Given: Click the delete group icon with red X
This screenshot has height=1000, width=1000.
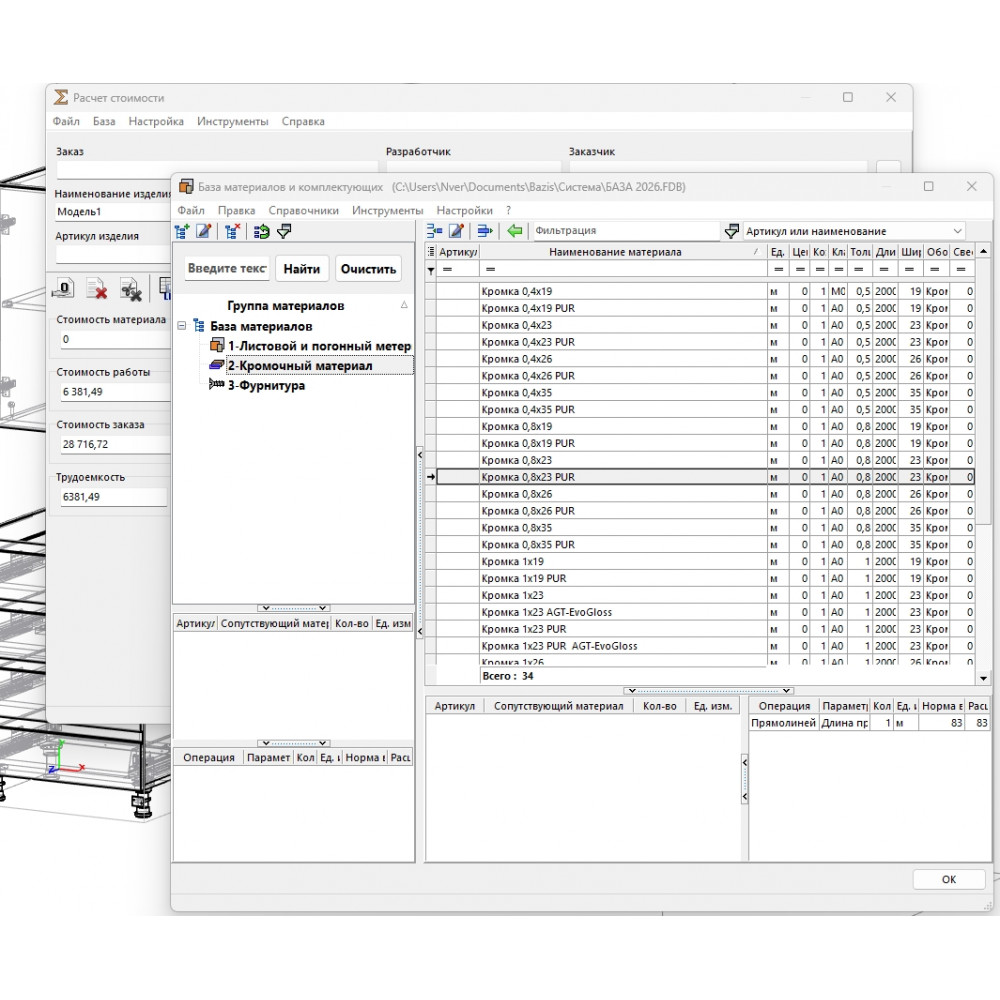Looking at the screenshot, I should click(x=232, y=232).
